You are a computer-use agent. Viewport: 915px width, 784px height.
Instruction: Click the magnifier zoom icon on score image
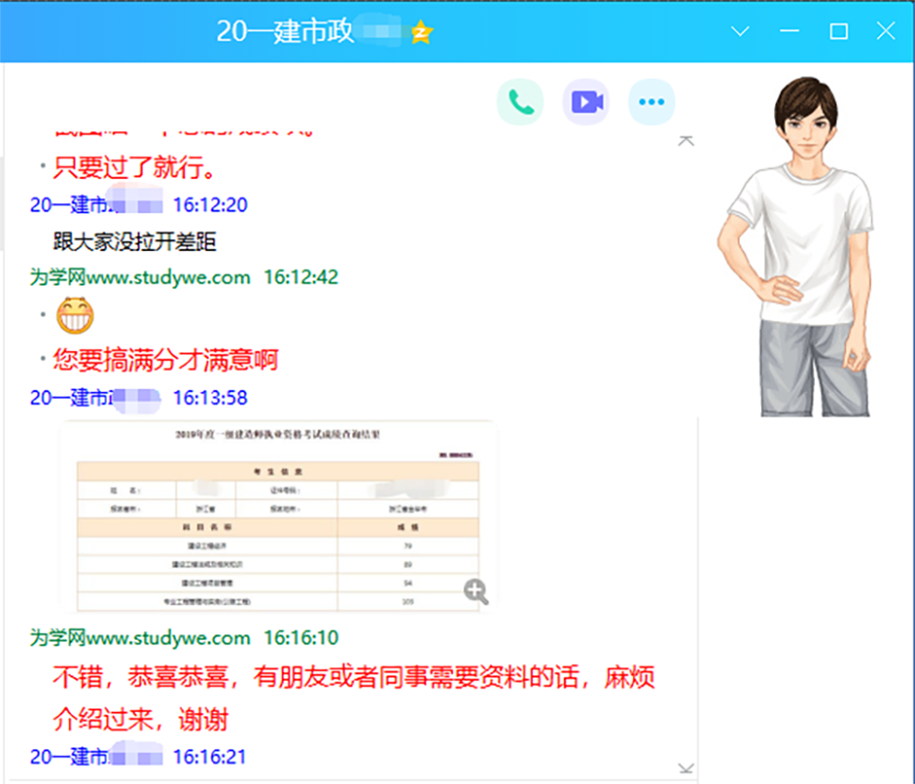[x=476, y=591]
